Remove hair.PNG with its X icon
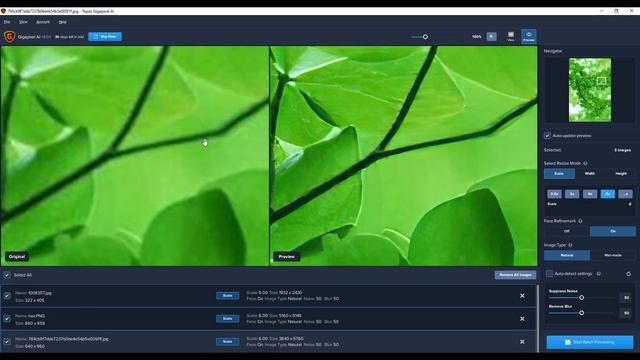The height and width of the screenshot is (360, 640). pos(522,319)
